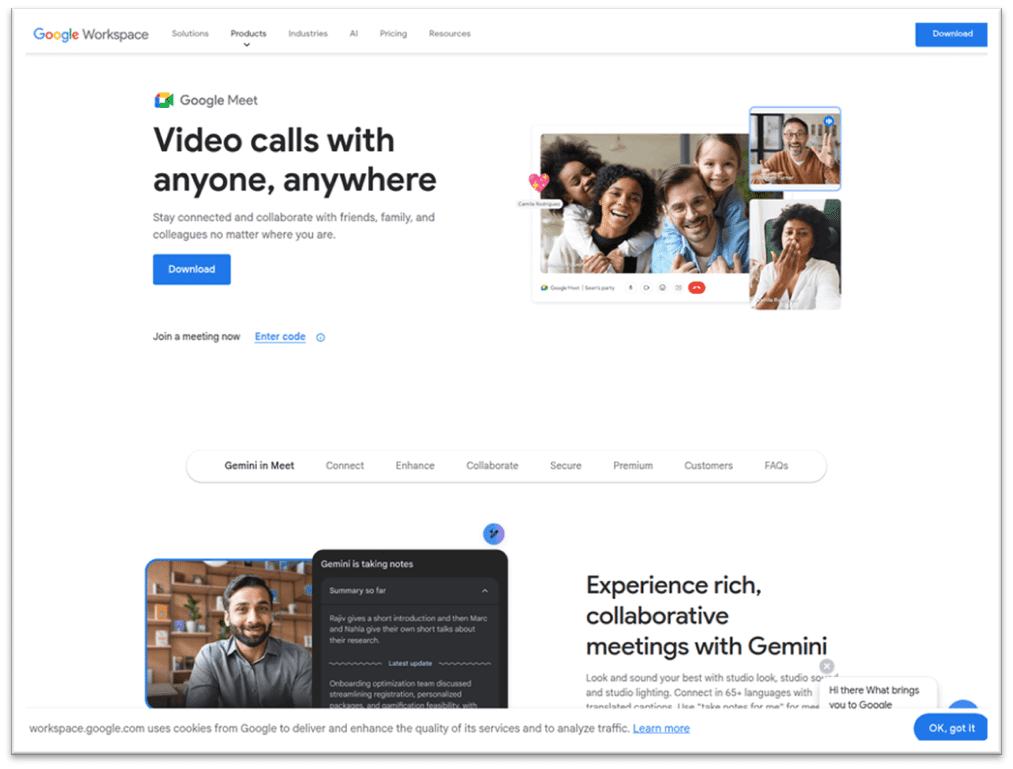Screen dimensions: 1013x769
Task: Click the info icon beside Enter code
Action: (x=320, y=337)
